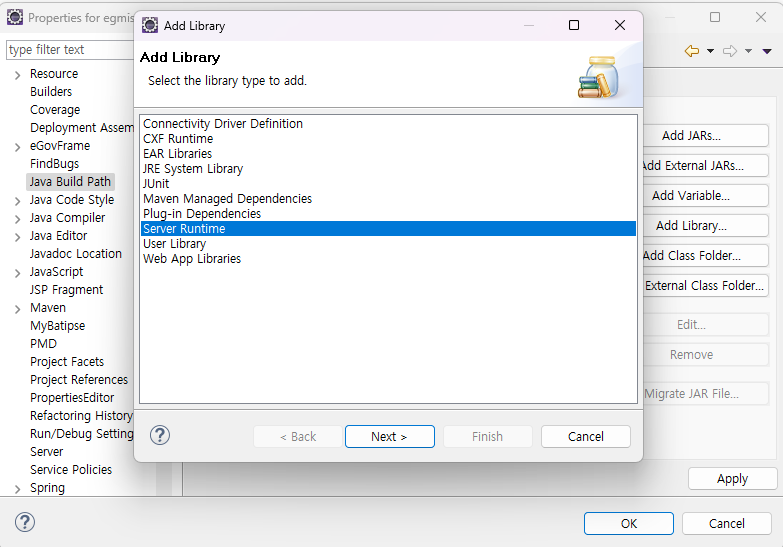Open FindBugs properties page
Viewport: 783px width, 547px height.
click(54, 164)
